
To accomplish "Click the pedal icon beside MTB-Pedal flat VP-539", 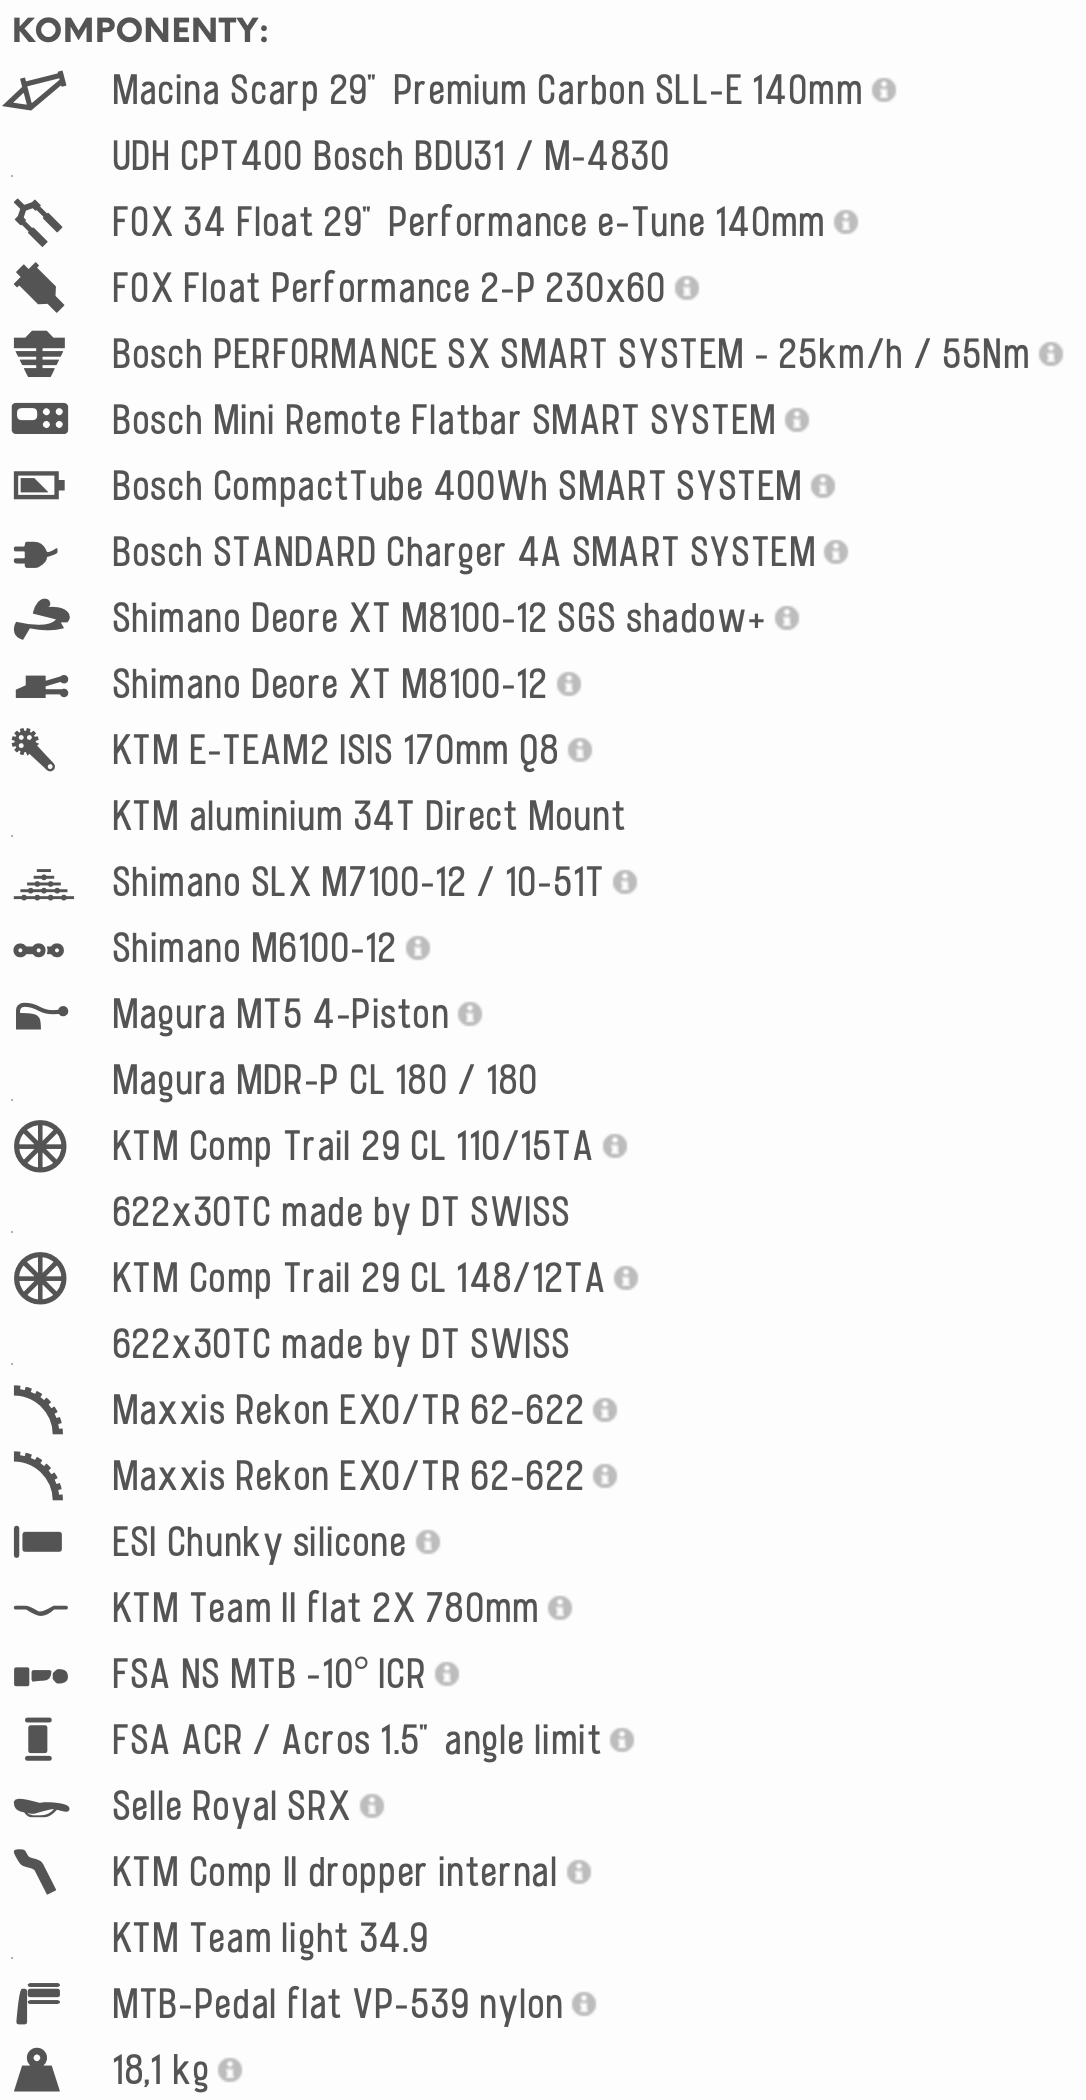I will tap(39, 2004).
